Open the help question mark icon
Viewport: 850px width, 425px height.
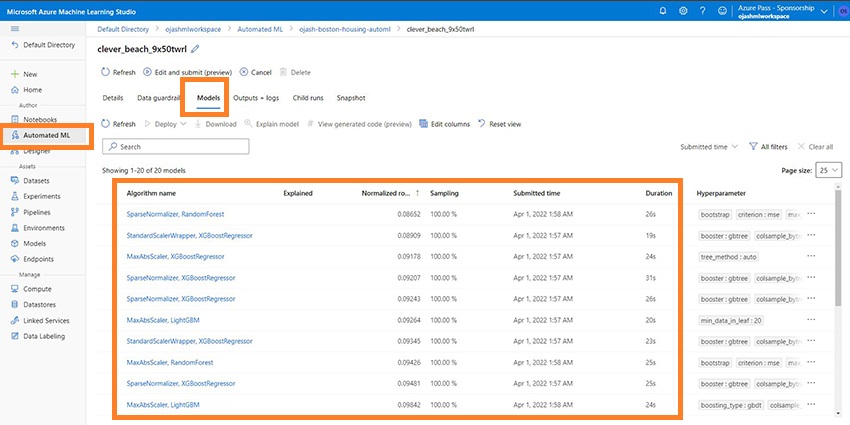click(x=703, y=11)
